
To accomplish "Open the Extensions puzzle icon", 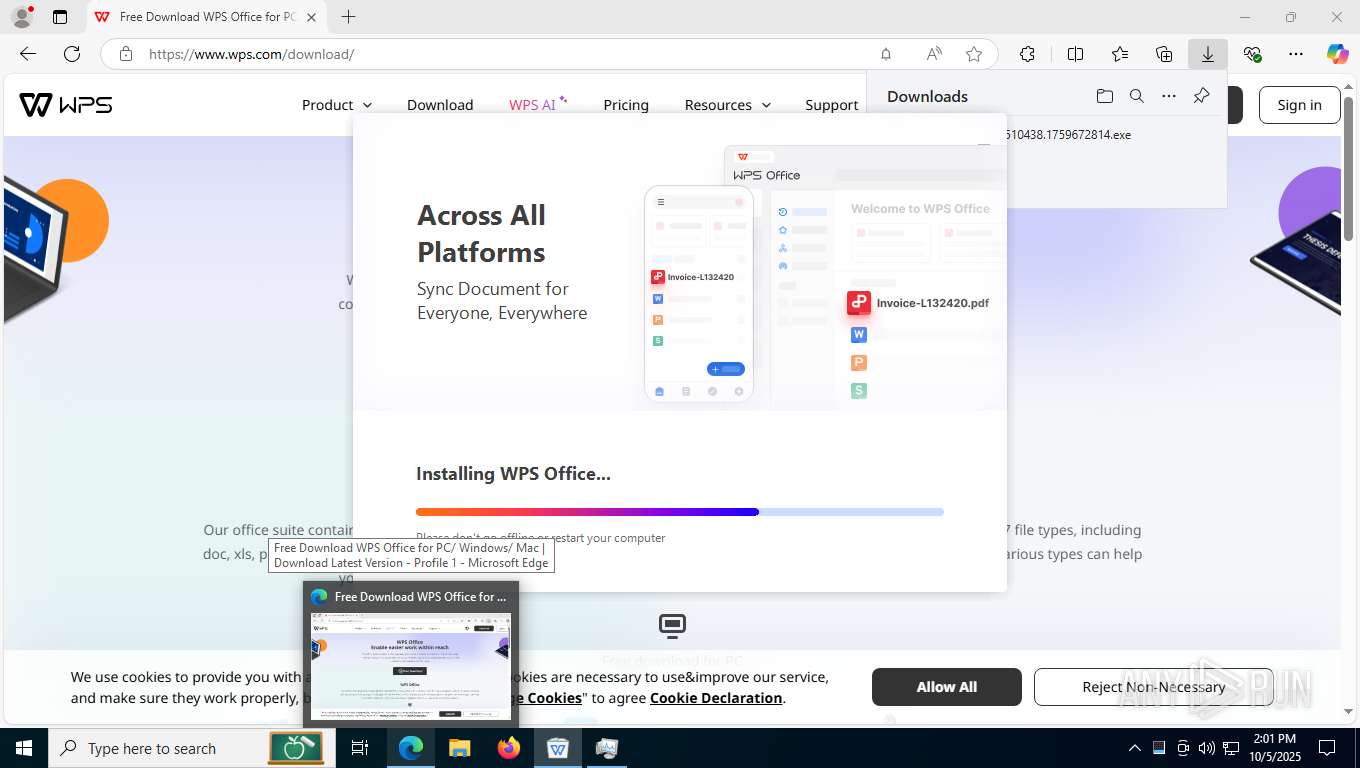I will point(1027,54).
